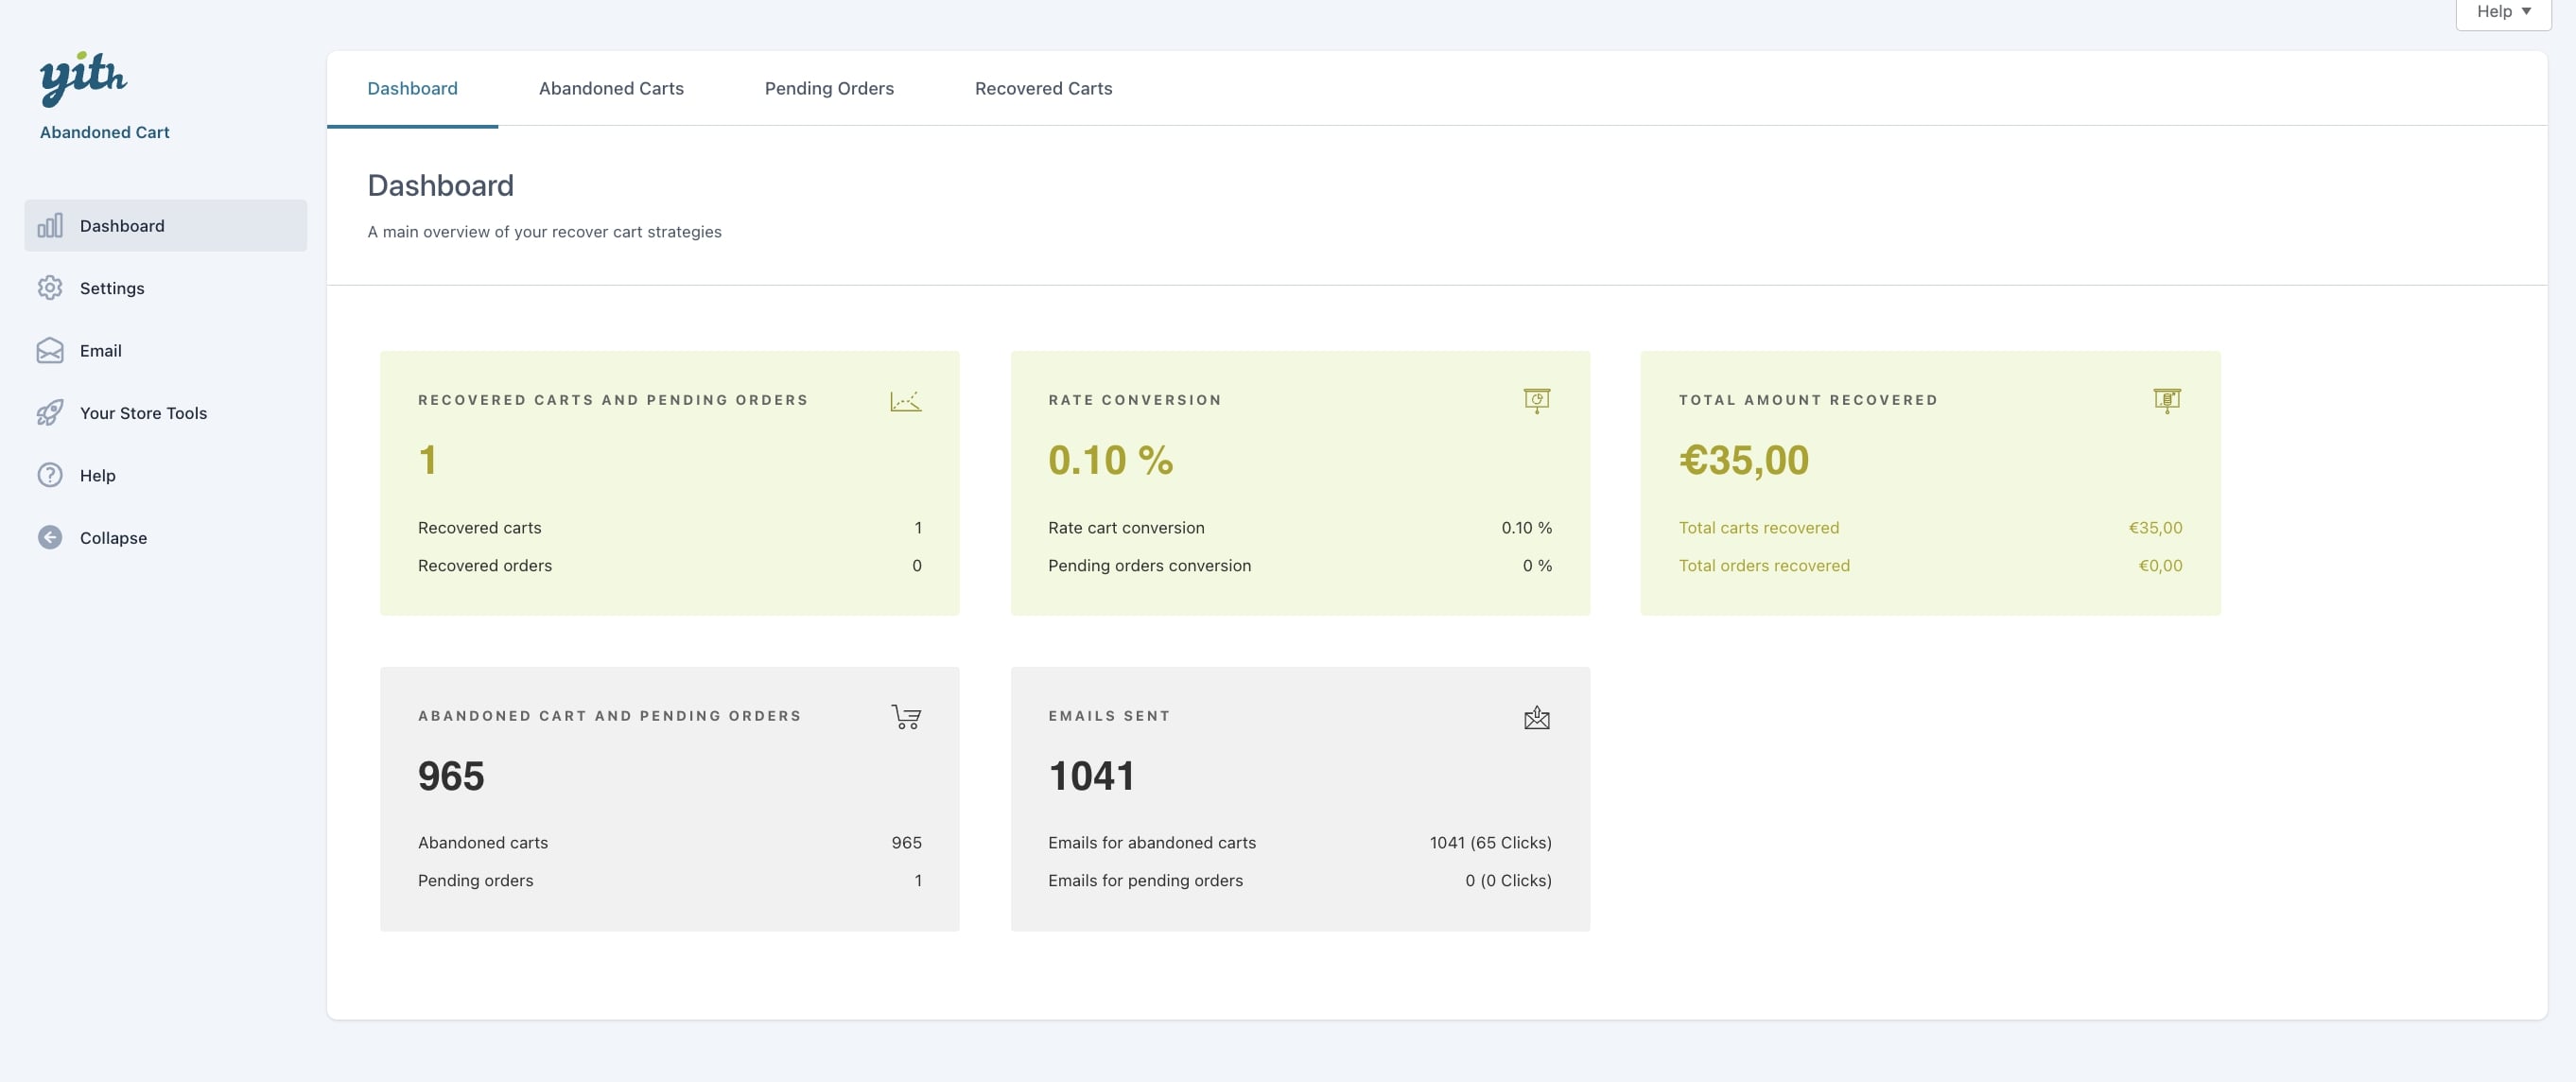Click the Email envelope sidebar icon
This screenshot has height=1082, width=2576.
50,351
